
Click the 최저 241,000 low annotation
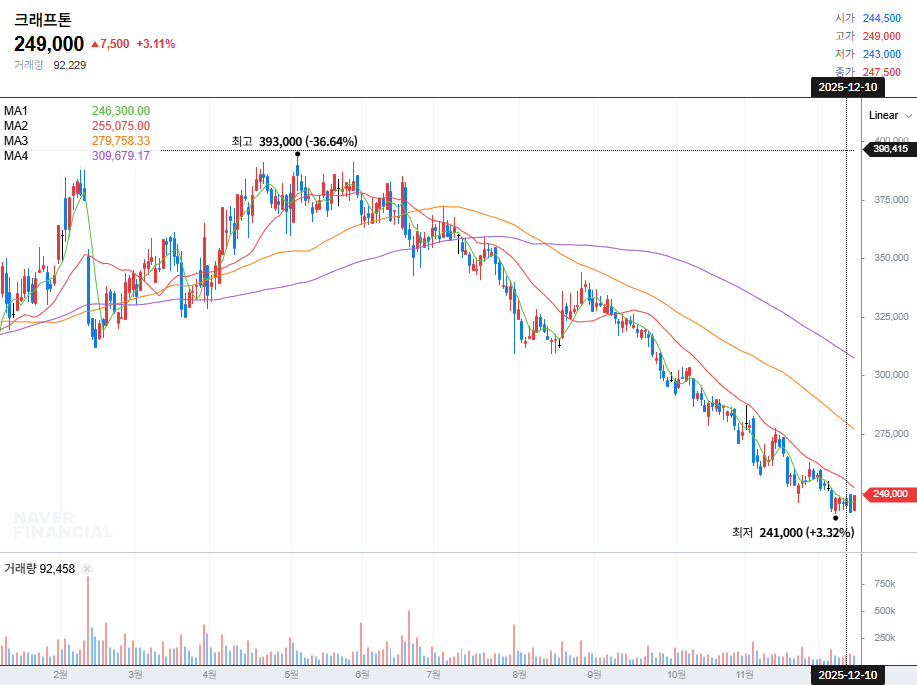[793, 532]
